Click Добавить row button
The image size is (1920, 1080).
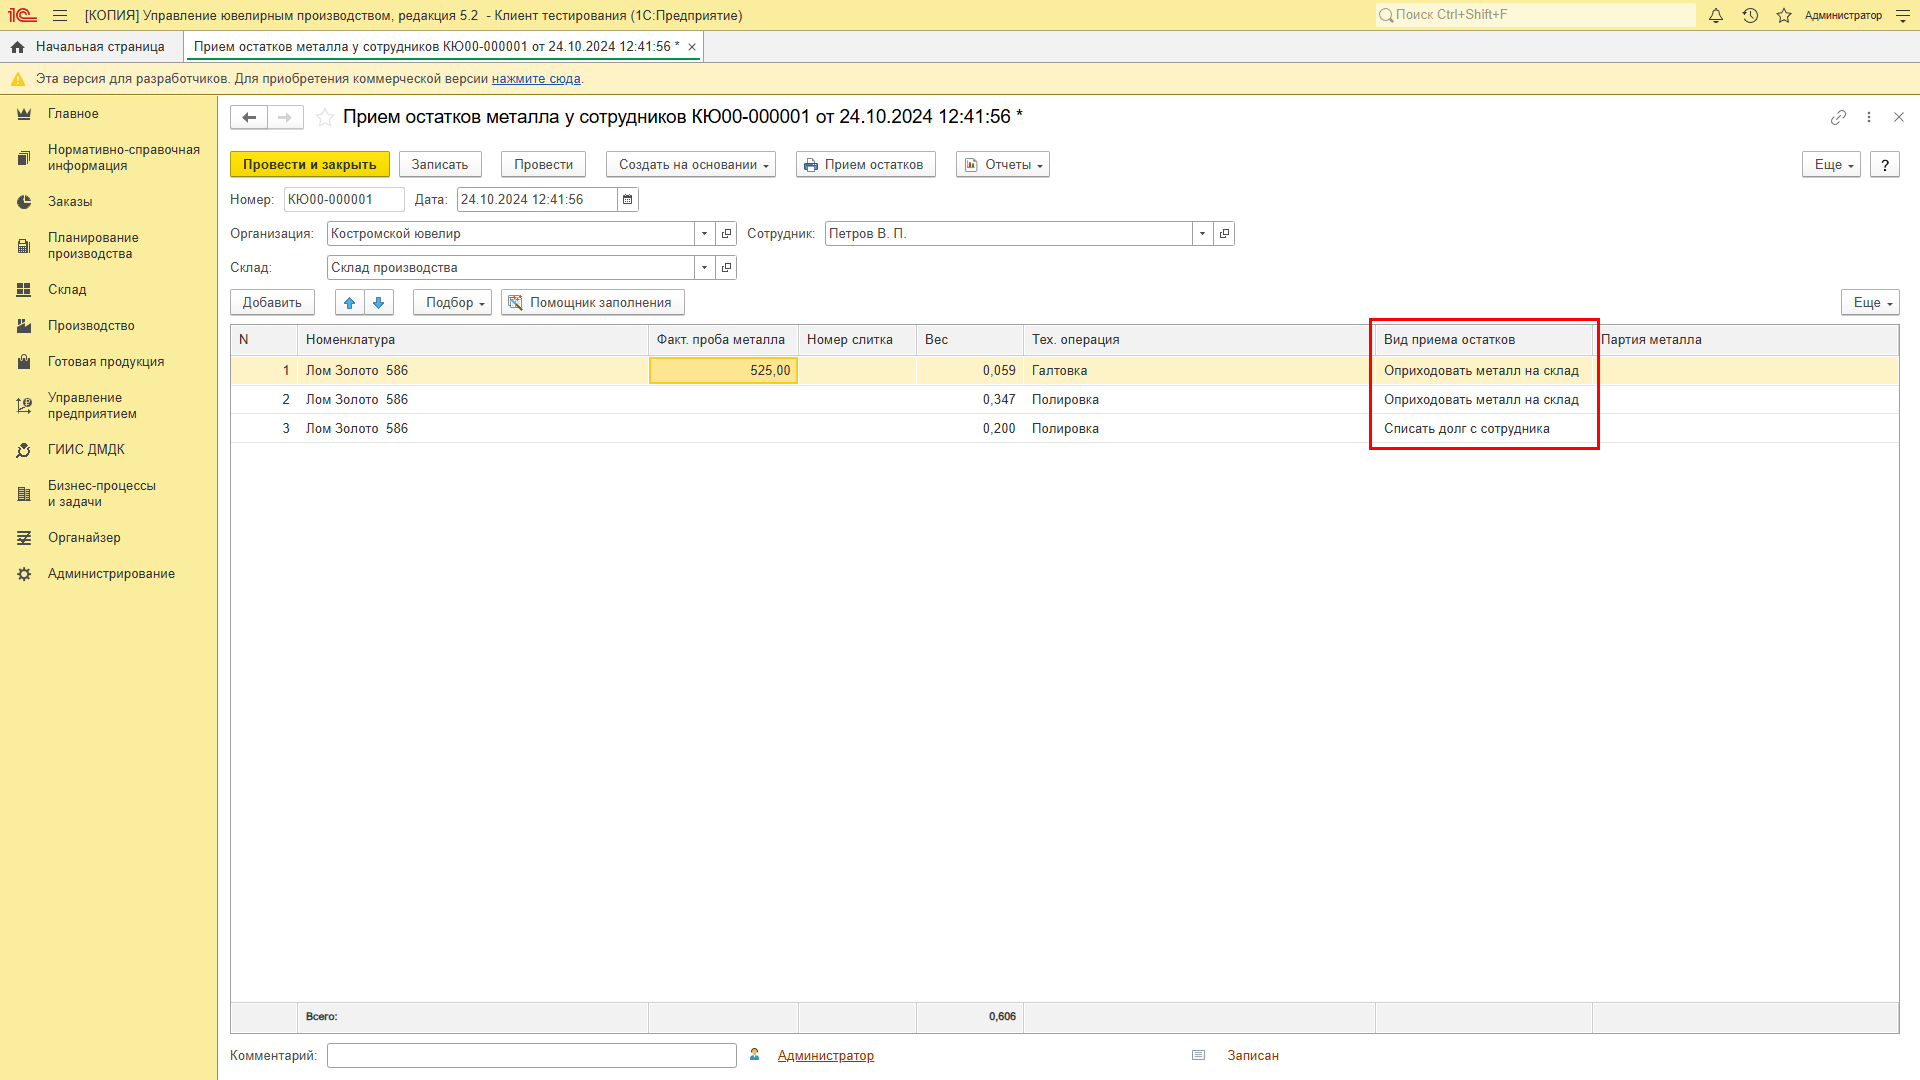point(272,303)
